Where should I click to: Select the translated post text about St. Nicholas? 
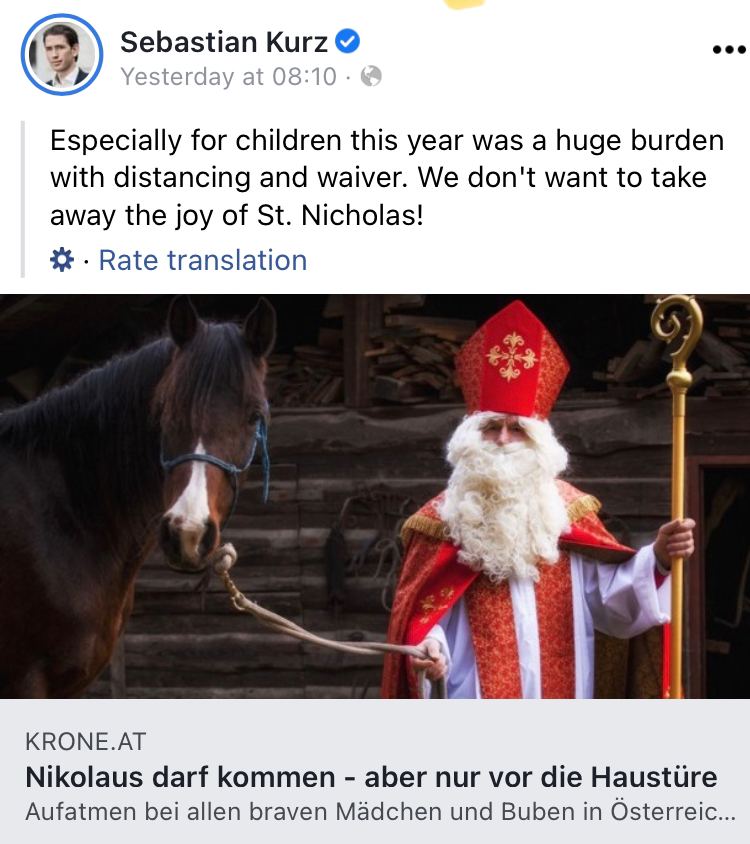point(387,178)
